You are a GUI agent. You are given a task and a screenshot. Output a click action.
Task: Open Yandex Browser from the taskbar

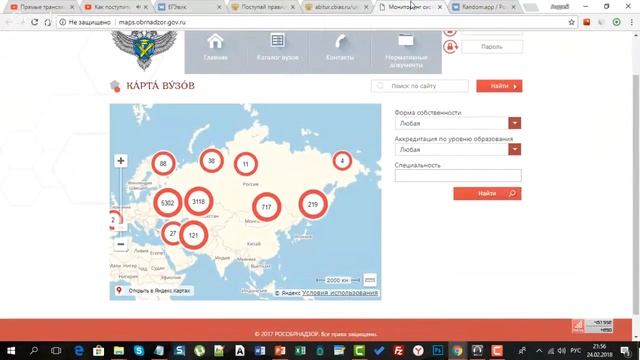(418, 351)
